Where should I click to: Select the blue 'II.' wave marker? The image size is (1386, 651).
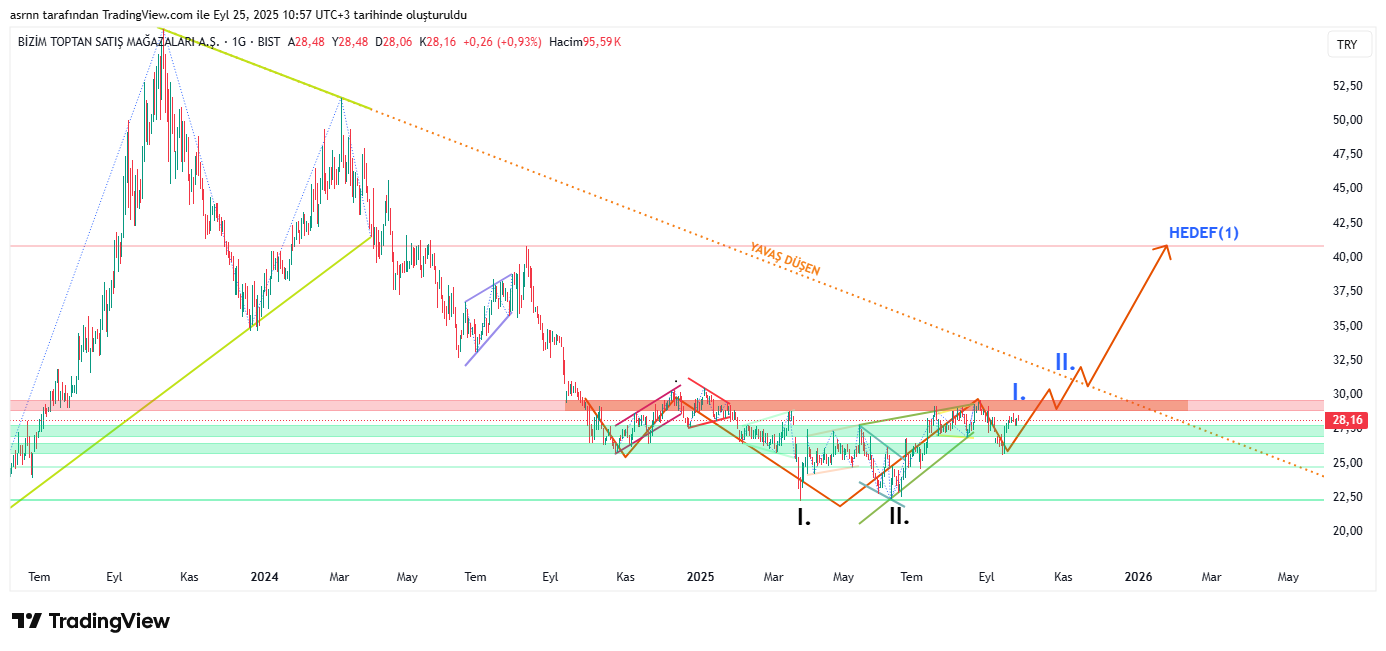[x=1065, y=362]
